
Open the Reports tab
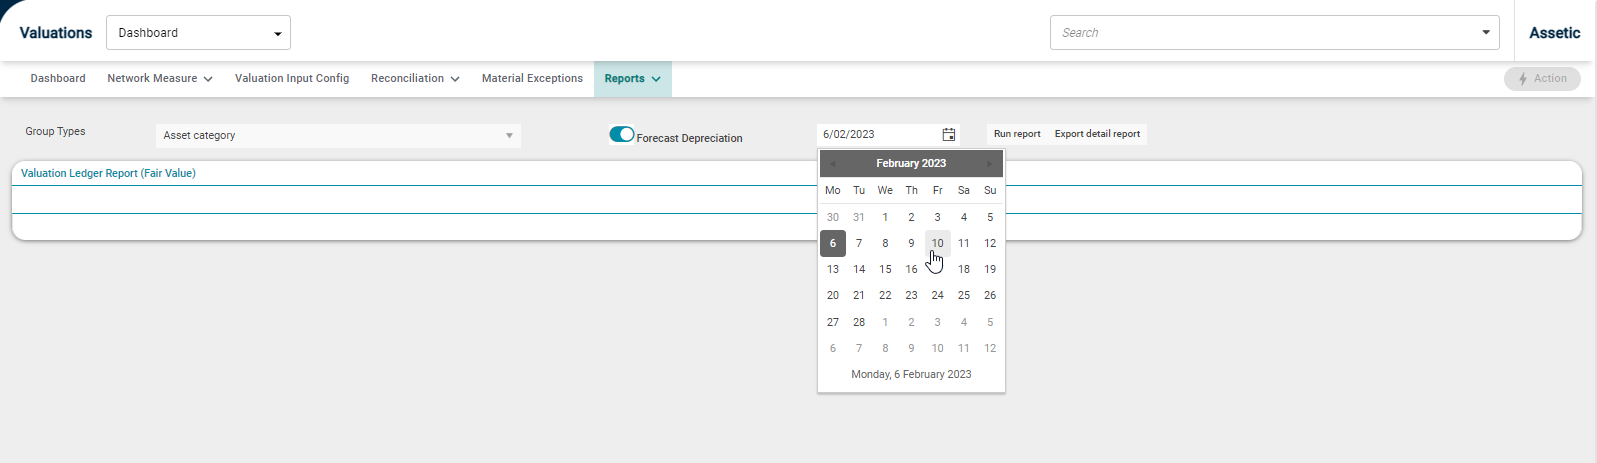coord(633,79)
